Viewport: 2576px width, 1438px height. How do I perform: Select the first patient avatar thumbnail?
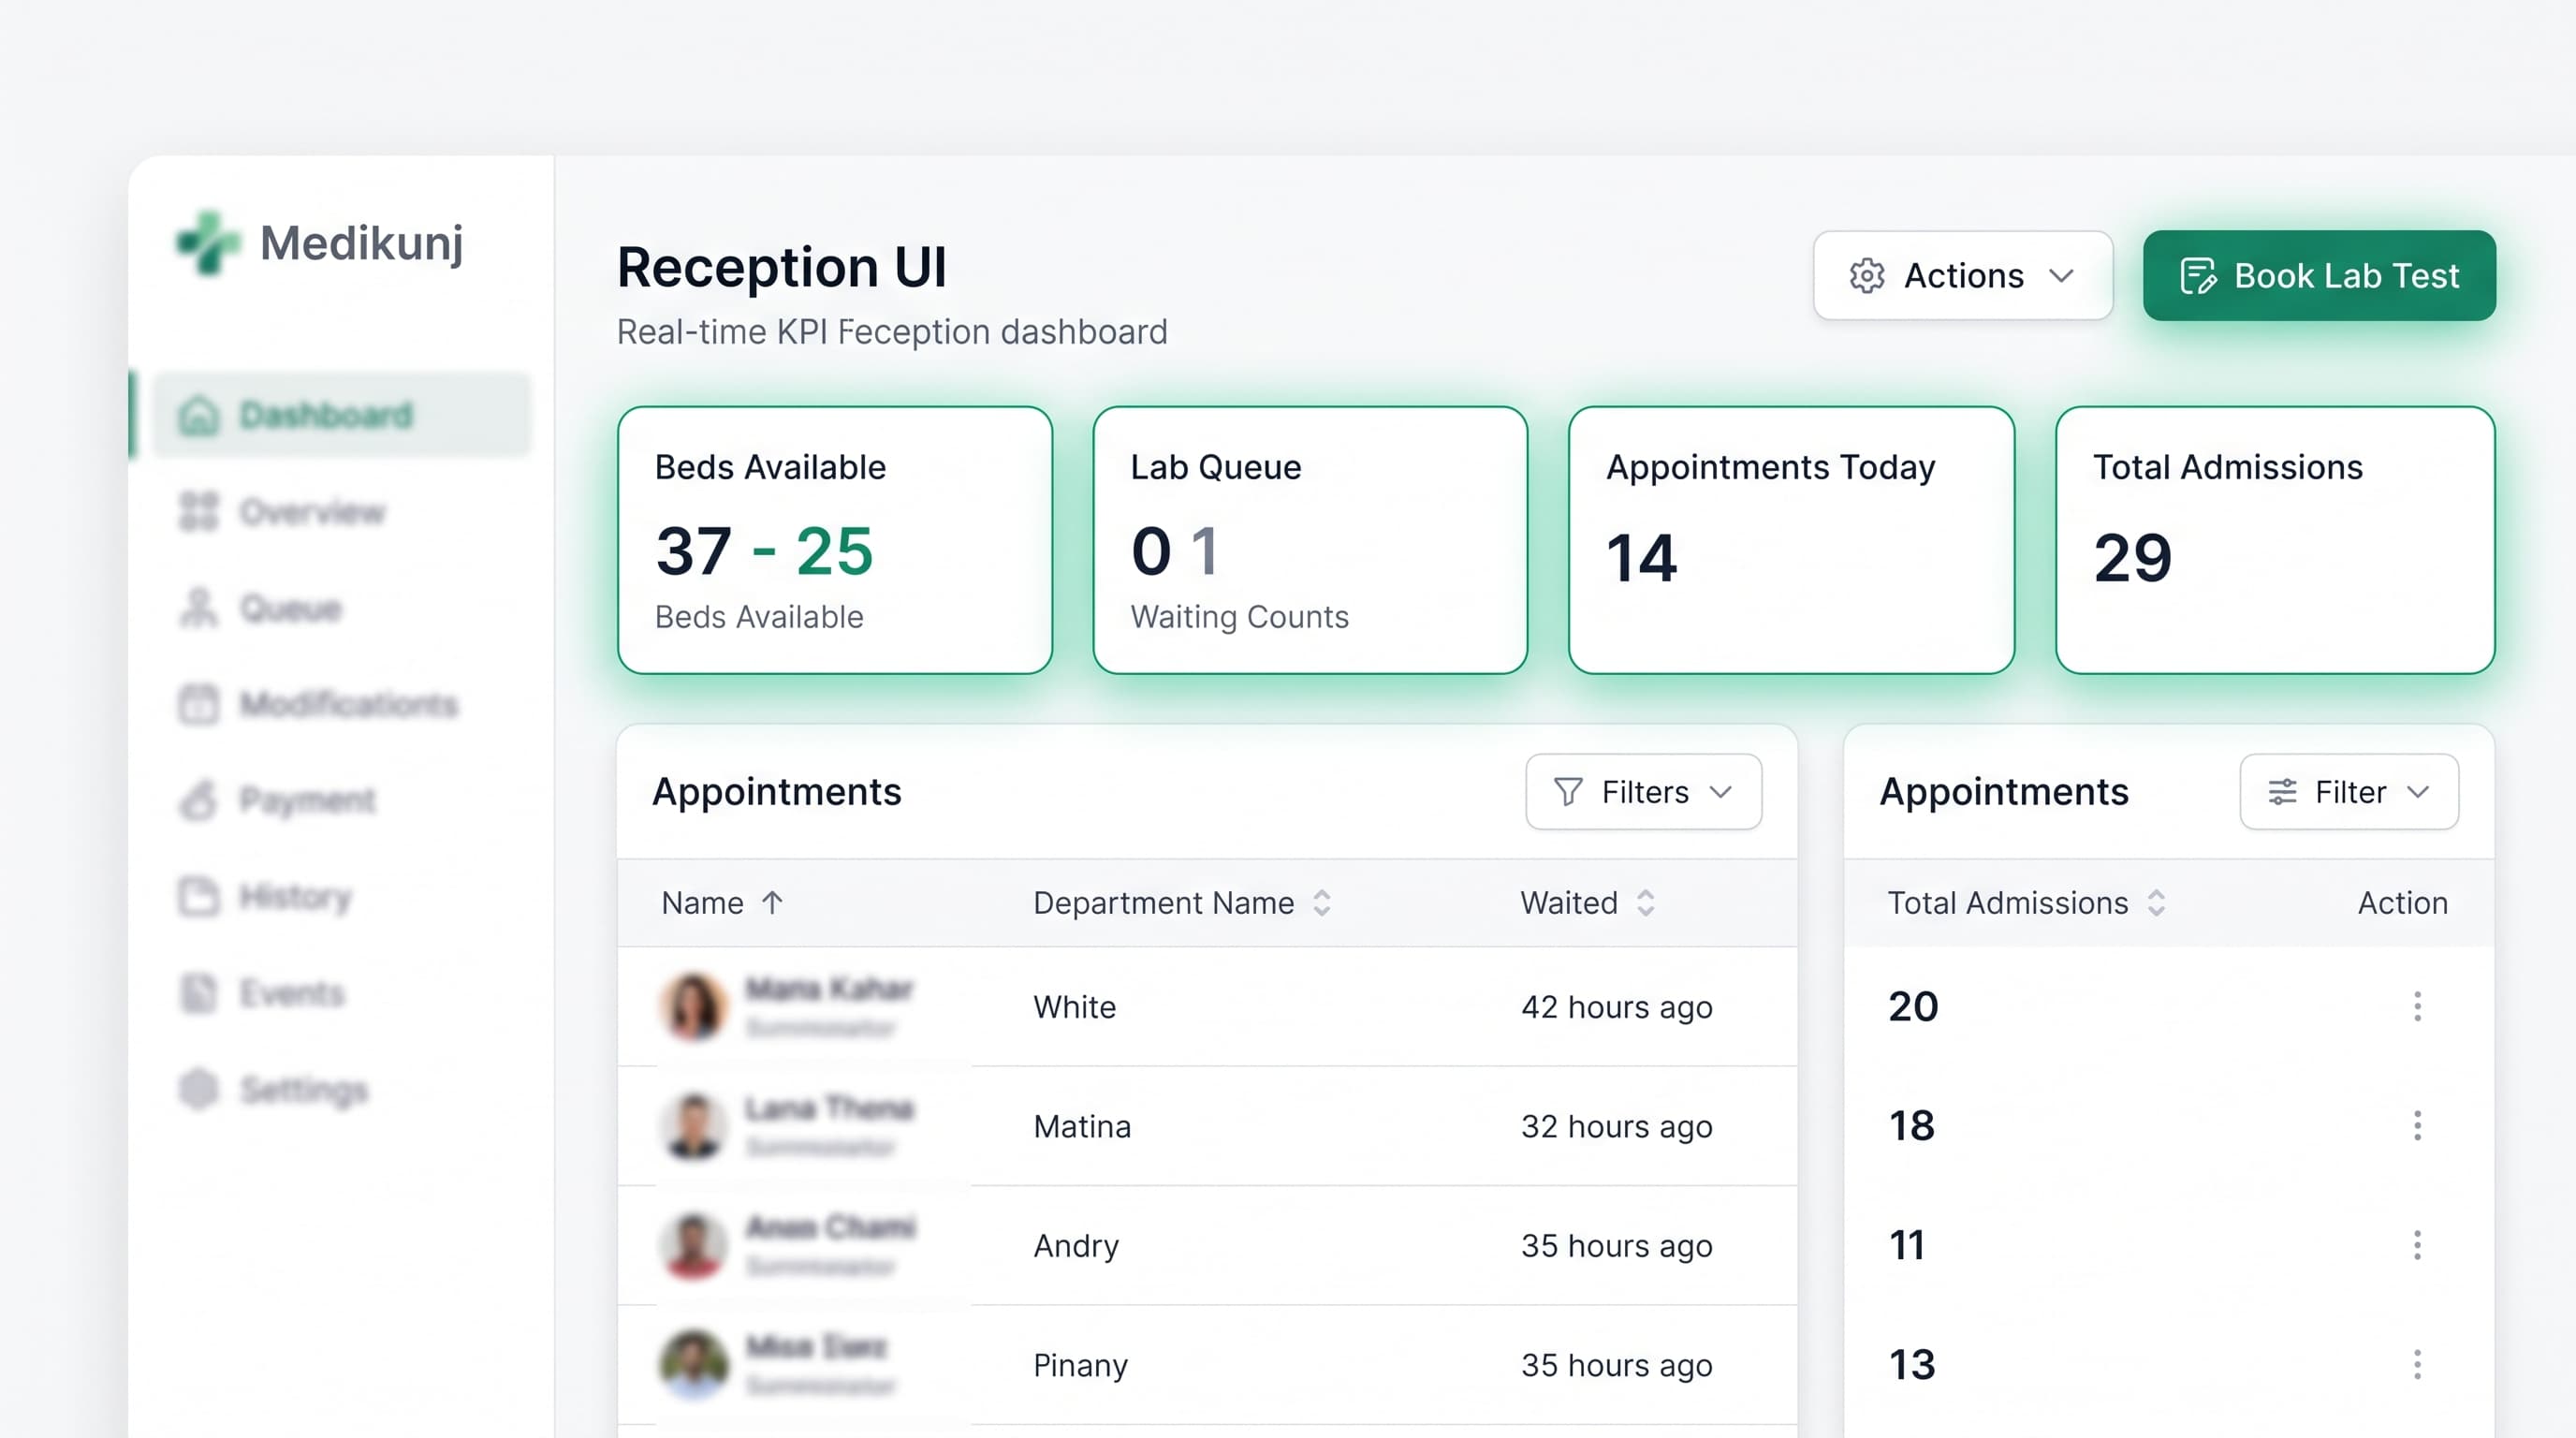tap(693, 1006)
